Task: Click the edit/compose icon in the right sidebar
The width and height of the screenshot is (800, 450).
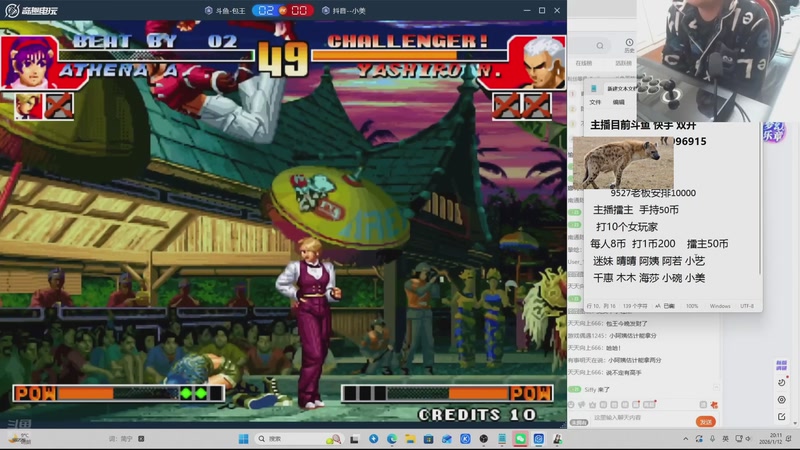Action: click(782, 417)
